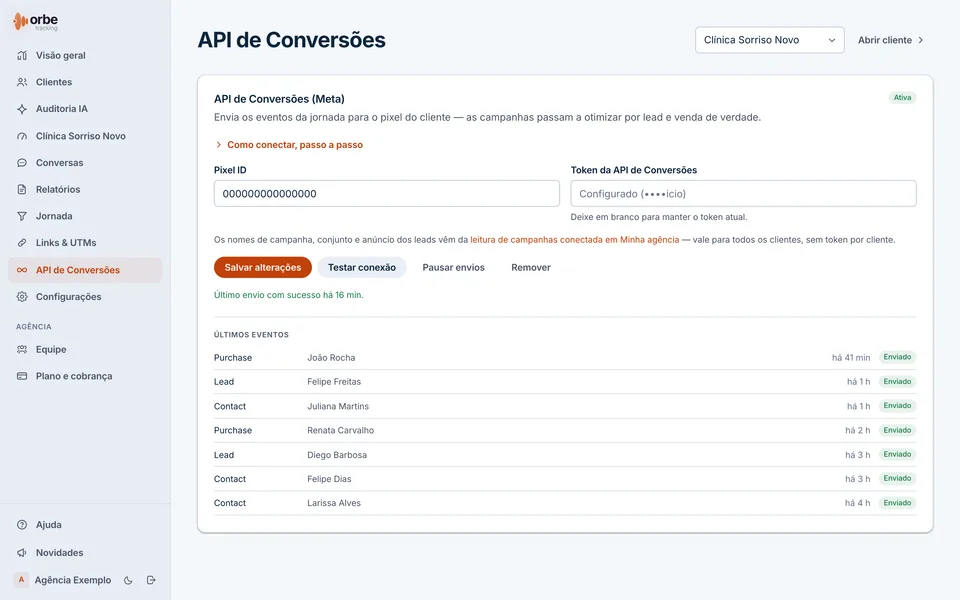Click 'Último envio com sucesso há 16 min.' text
Image resolution: width=960 pixels, height=600 pixels.
coord(288,295)
